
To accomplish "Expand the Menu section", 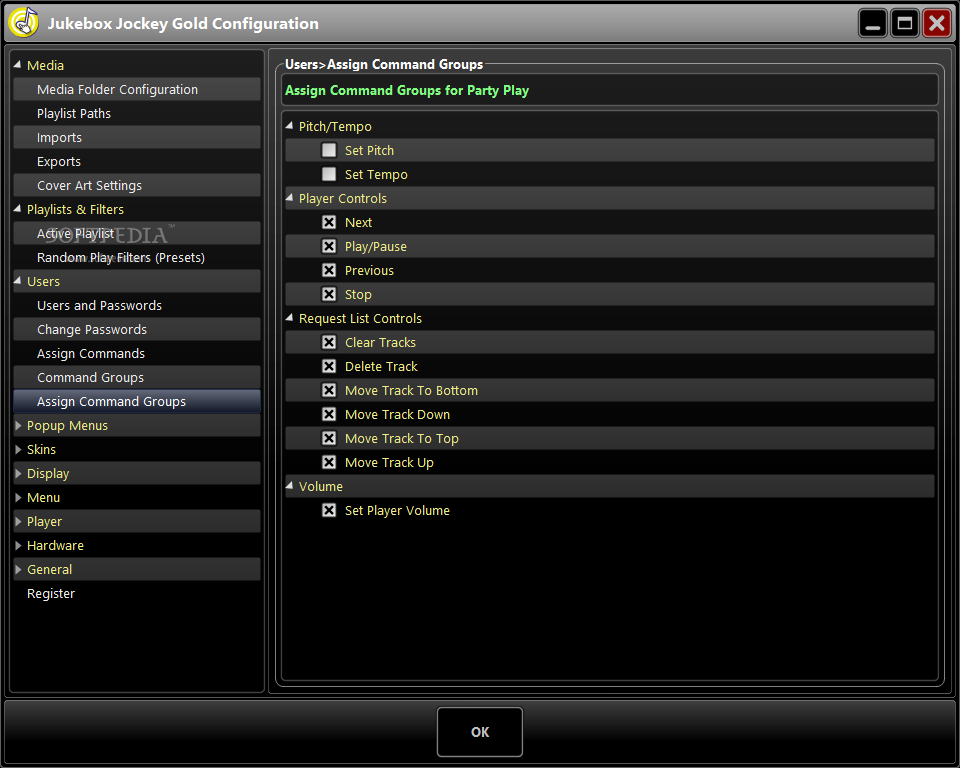I will coord(18,497).
